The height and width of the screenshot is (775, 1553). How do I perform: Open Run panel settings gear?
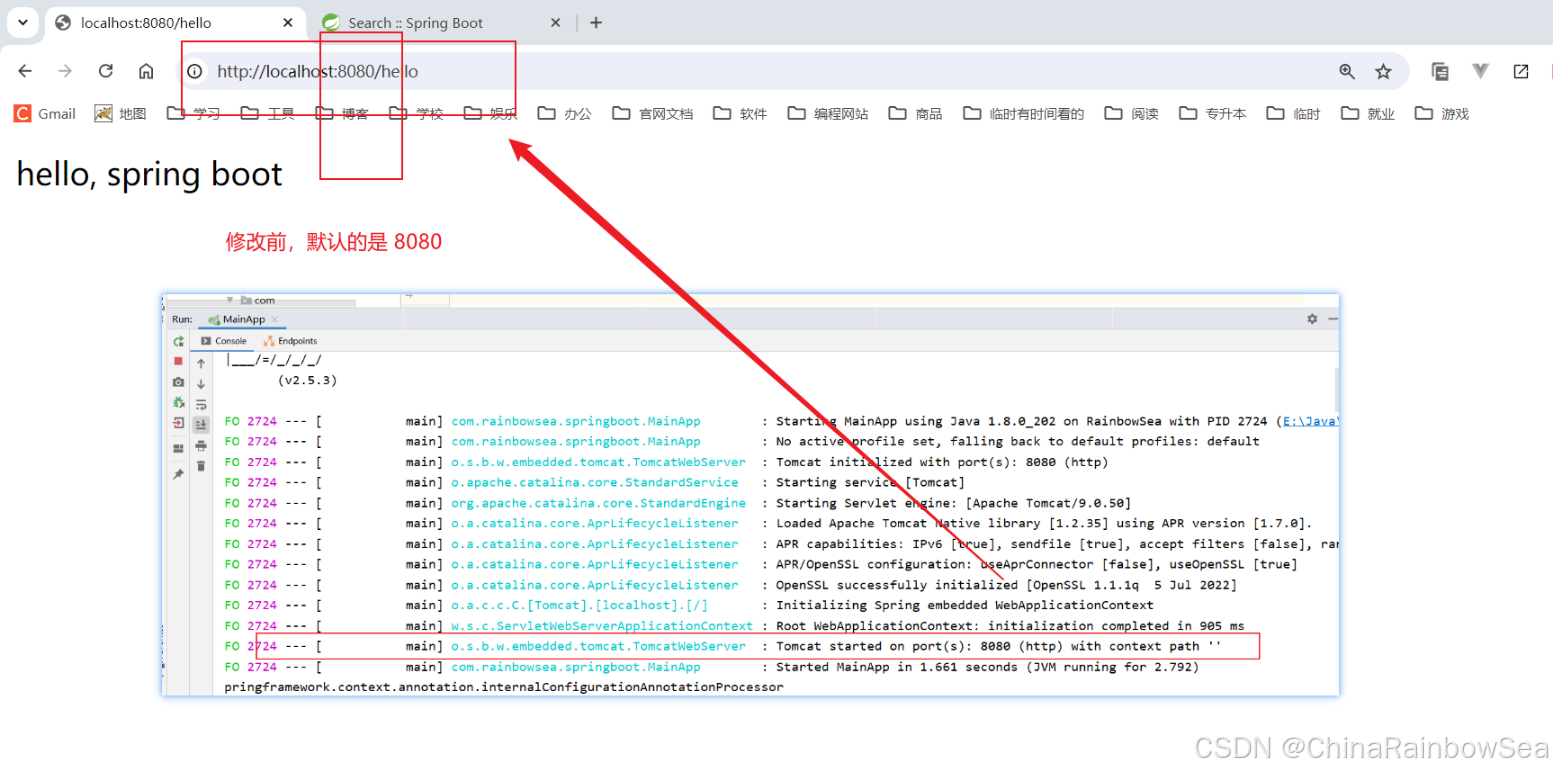pyautogui.click(x=1312, y=319)
